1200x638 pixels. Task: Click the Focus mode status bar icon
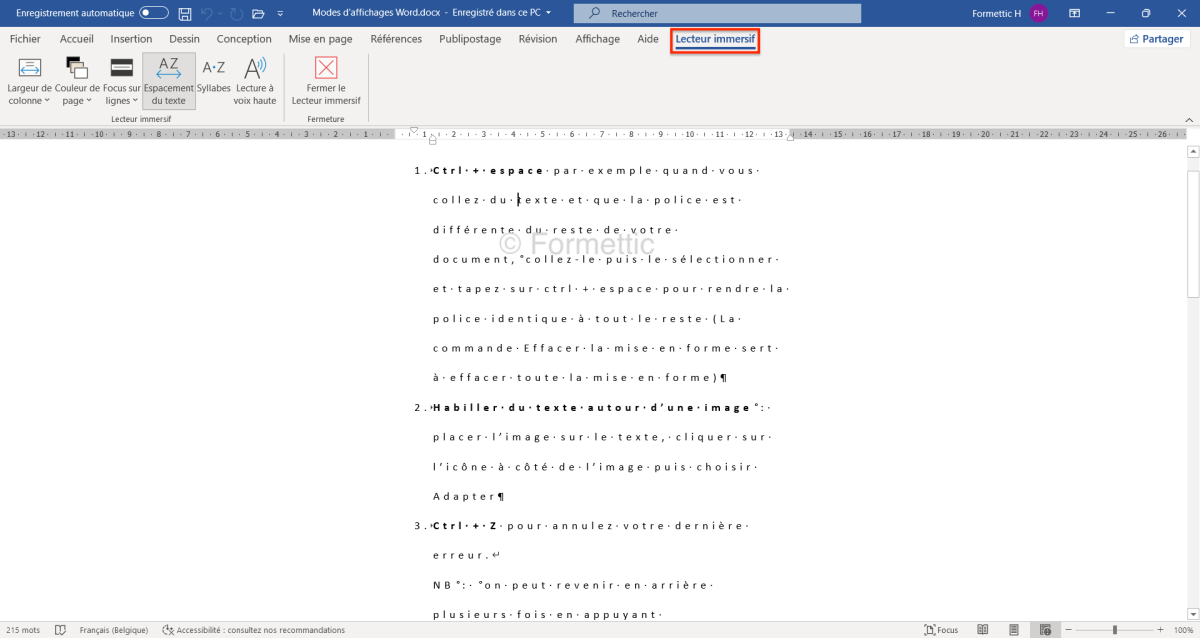(x=941, y=630)
